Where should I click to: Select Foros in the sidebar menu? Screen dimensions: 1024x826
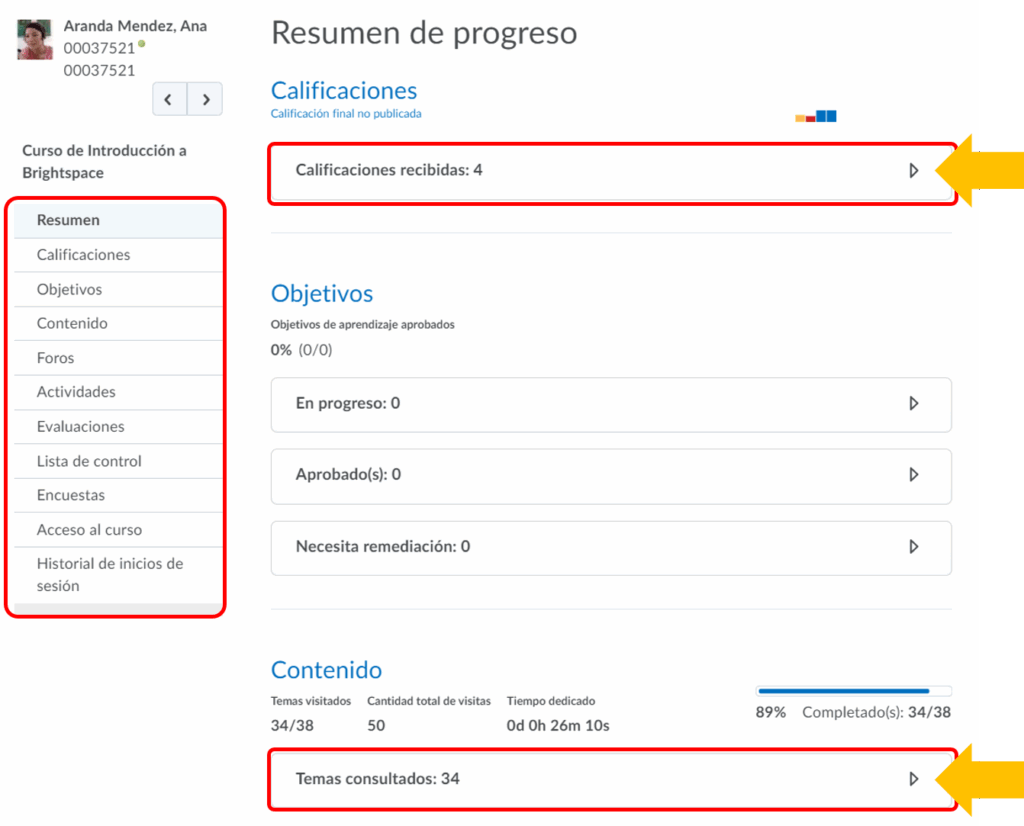coord(55,358)
